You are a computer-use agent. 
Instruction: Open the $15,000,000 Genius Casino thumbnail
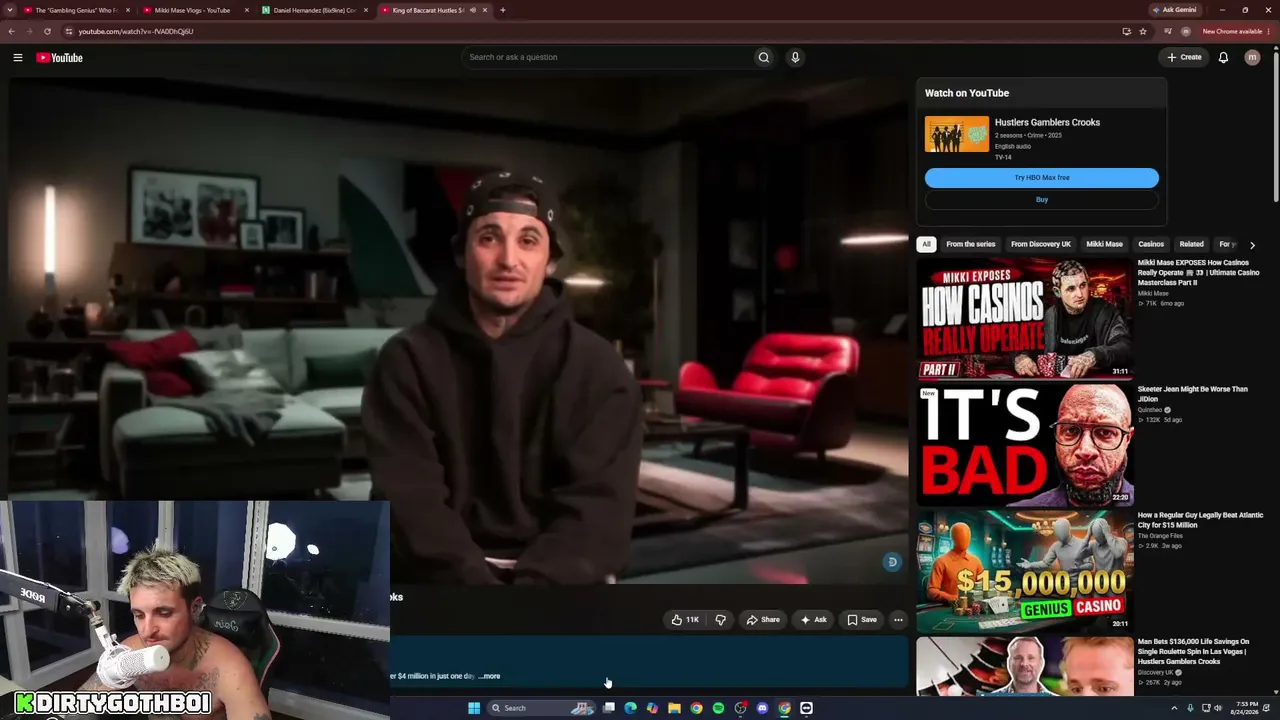[x=1025, y=571]
